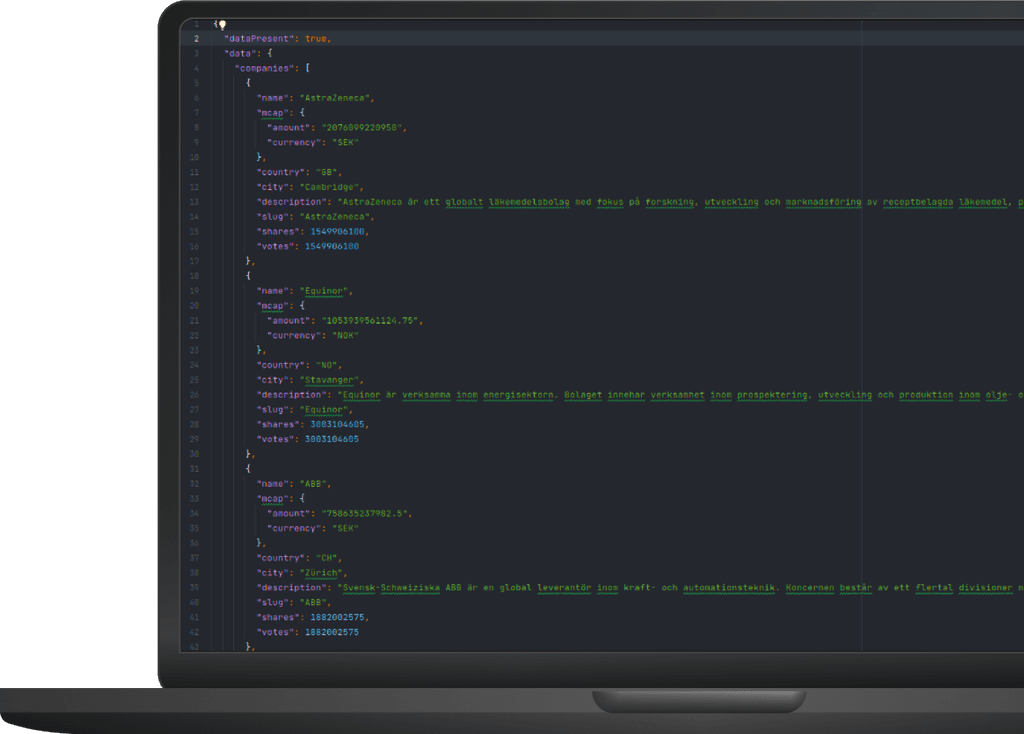Viewport: 1024px width, 734px height.
Task: Click the word "Koncernen" in ABB description
Action: [810, 588]
